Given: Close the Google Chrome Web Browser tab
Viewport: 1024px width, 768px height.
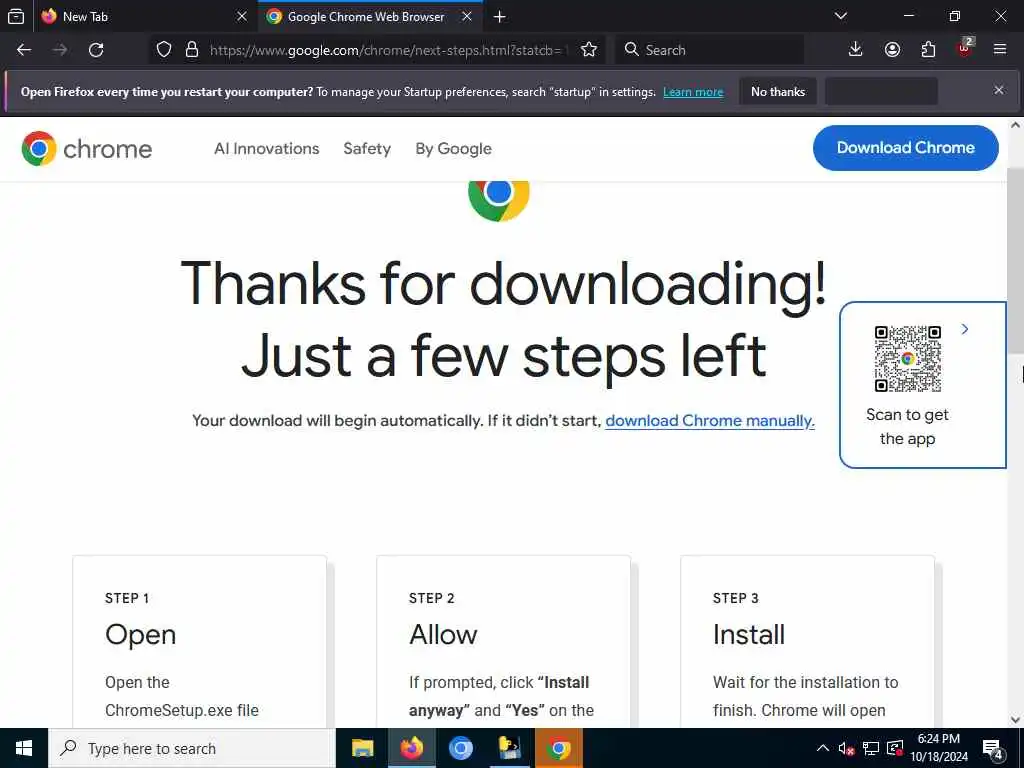Looking at the screenshot, I should 467,16.
